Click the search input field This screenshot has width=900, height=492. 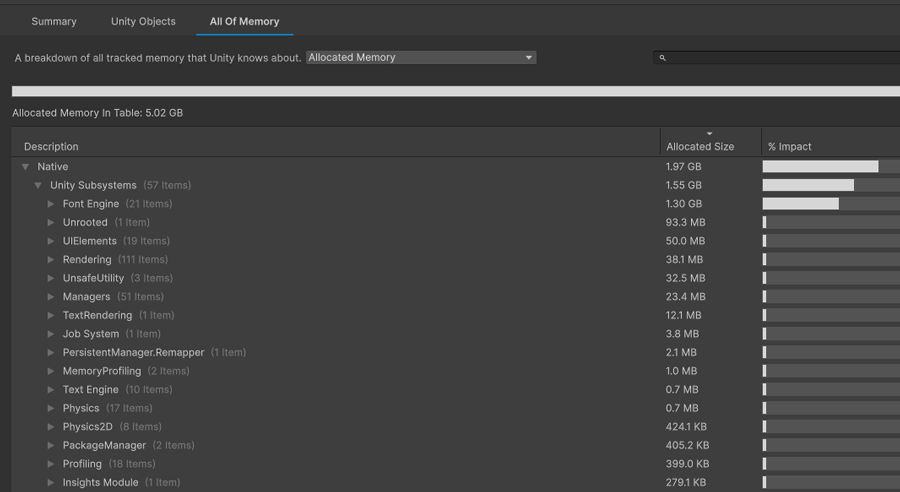click(780, 58)
